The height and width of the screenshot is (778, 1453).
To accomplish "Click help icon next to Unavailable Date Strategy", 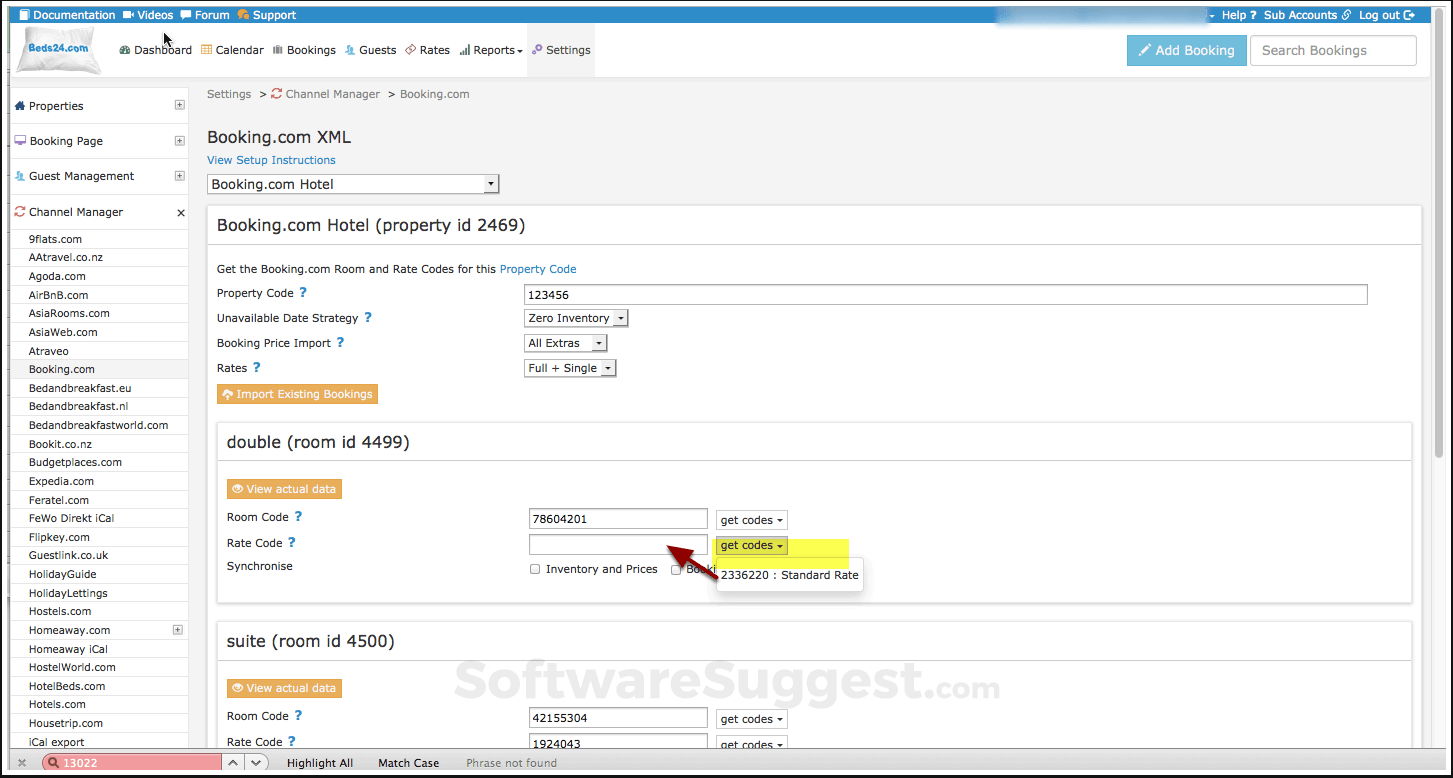I will (368, 318).
